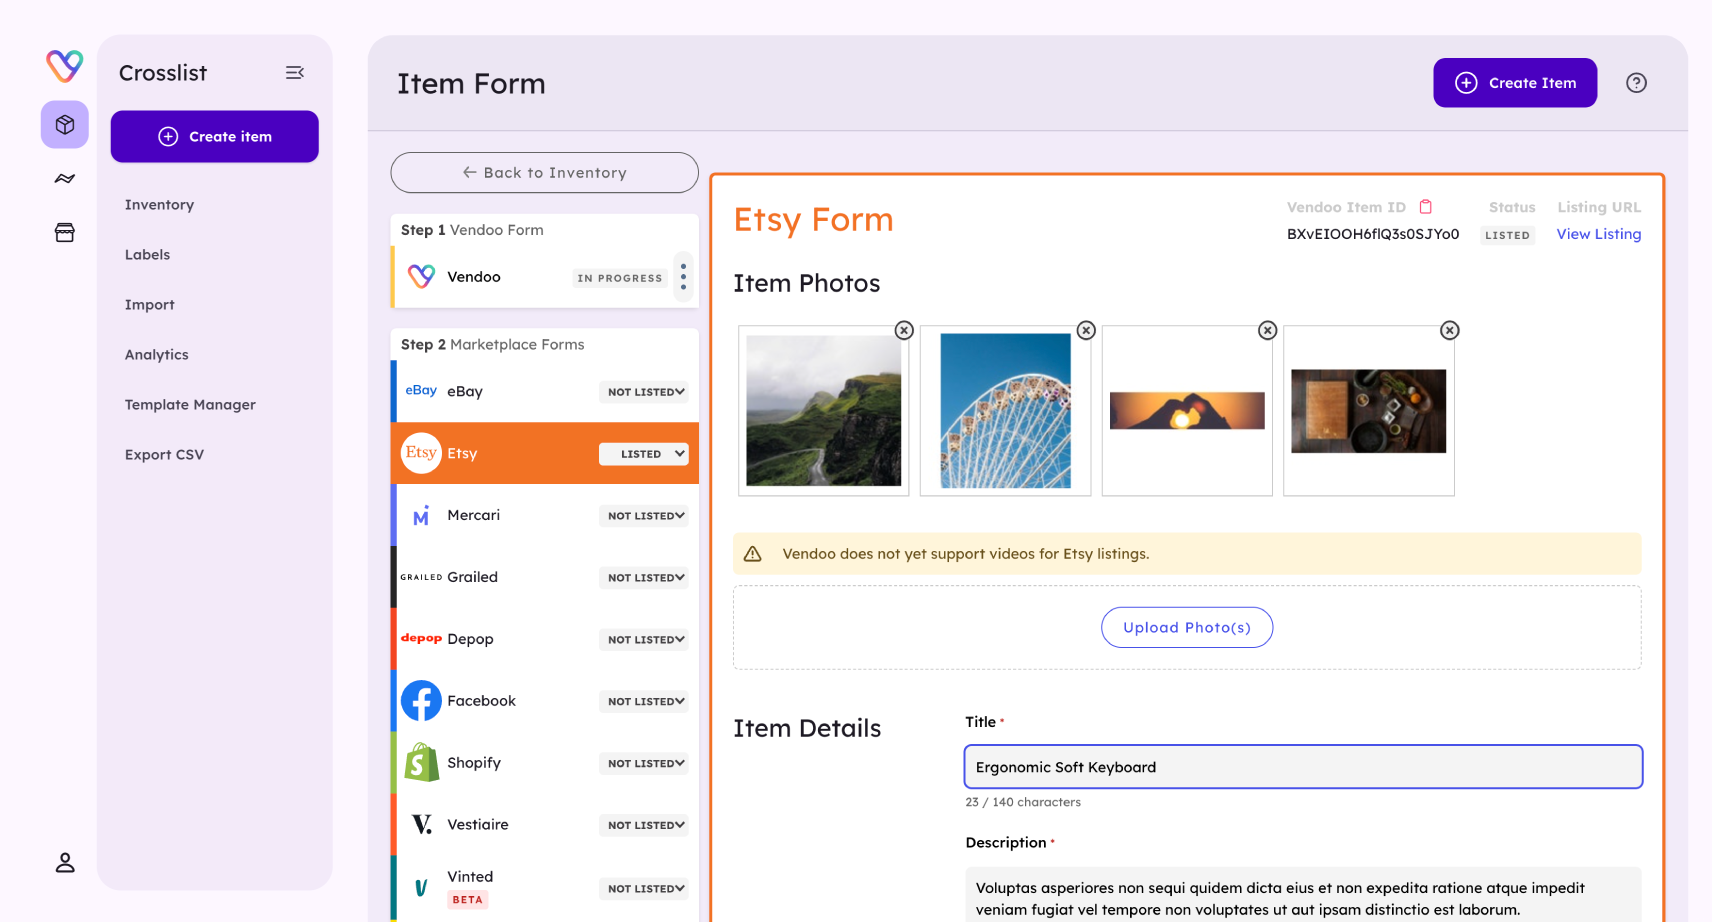Open the analytics trend line icon
Viewport: 1712px width, 922px height.
(65, 179)
